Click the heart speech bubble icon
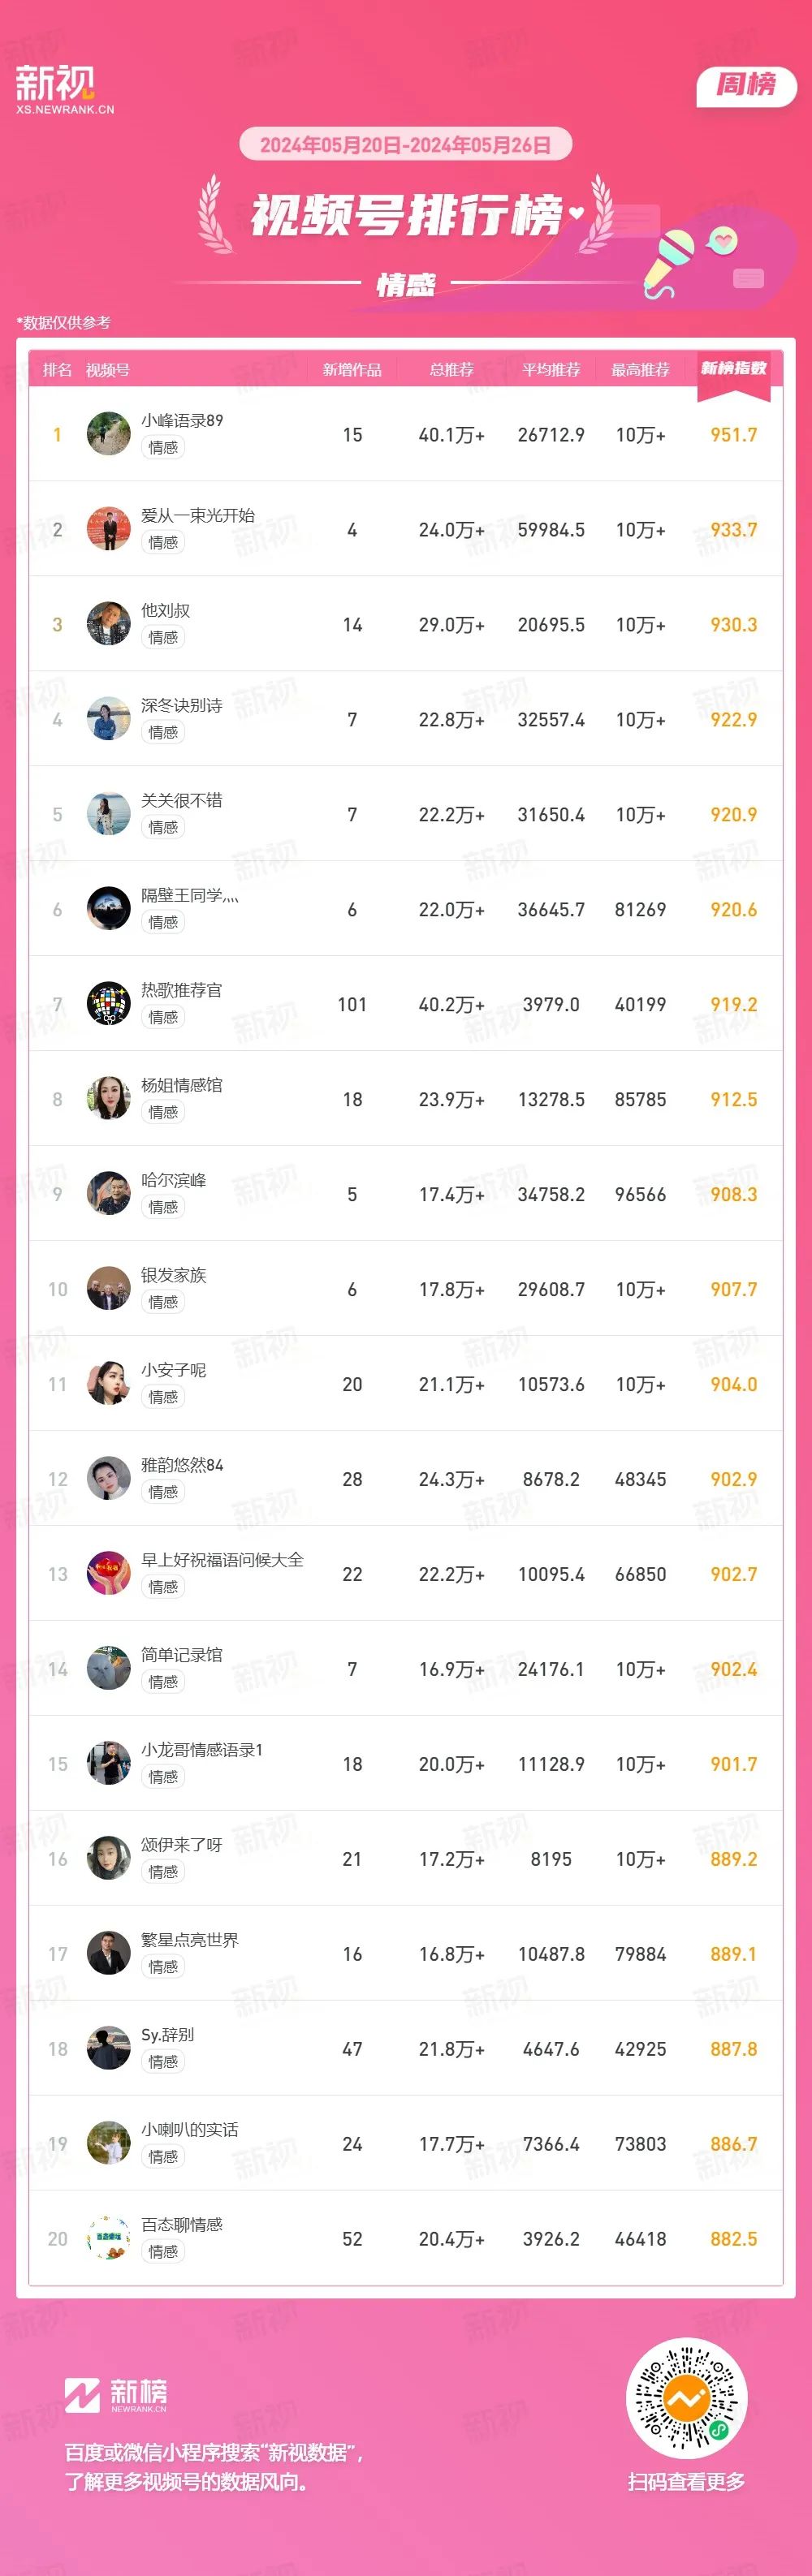Screen dimensions: 812x2576 click(x=722, y=240)
